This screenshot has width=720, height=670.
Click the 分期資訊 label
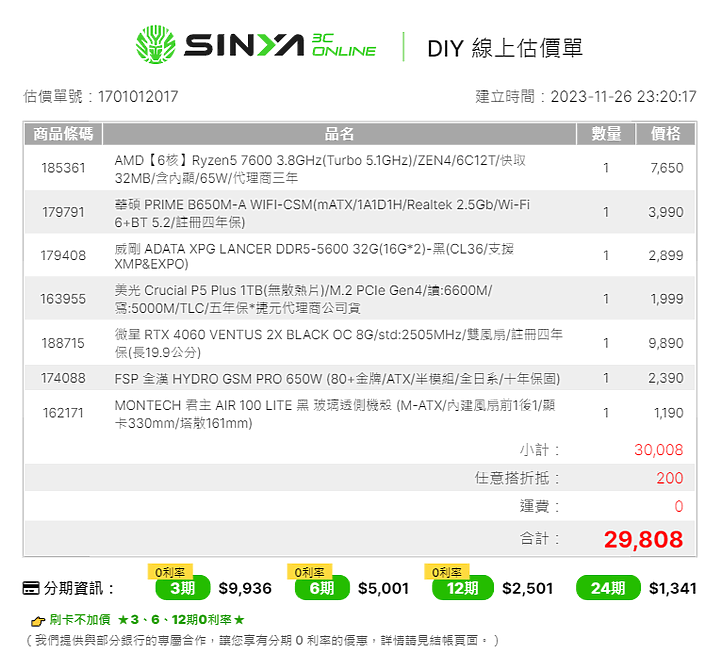coord(78,588)
